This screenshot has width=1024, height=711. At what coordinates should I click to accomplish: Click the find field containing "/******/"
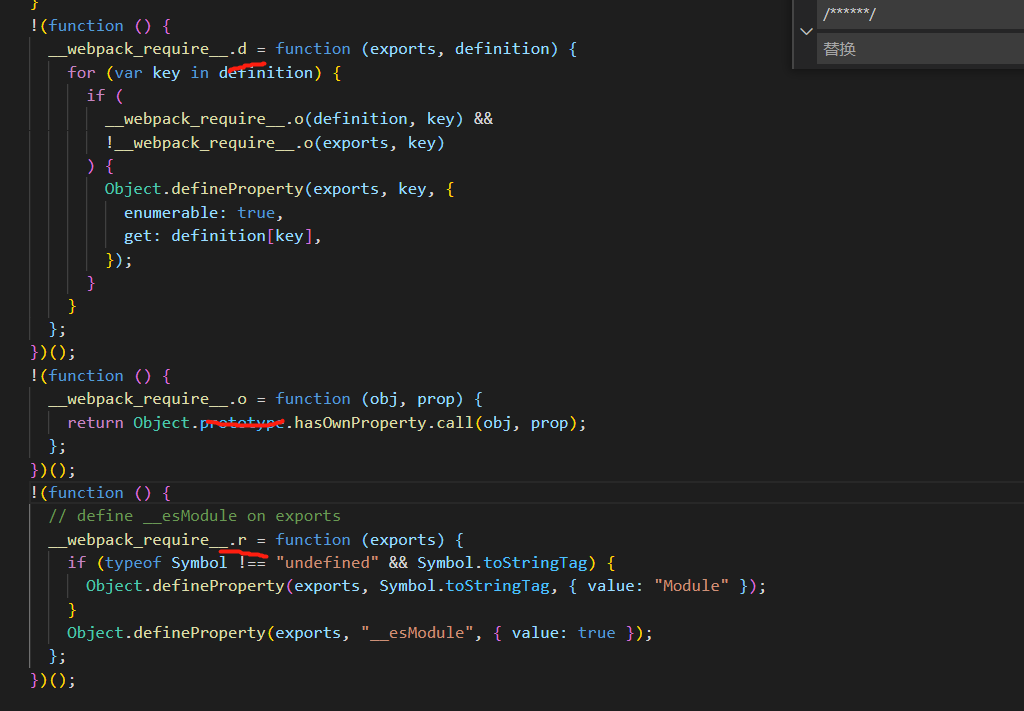[x=920, y=14]
